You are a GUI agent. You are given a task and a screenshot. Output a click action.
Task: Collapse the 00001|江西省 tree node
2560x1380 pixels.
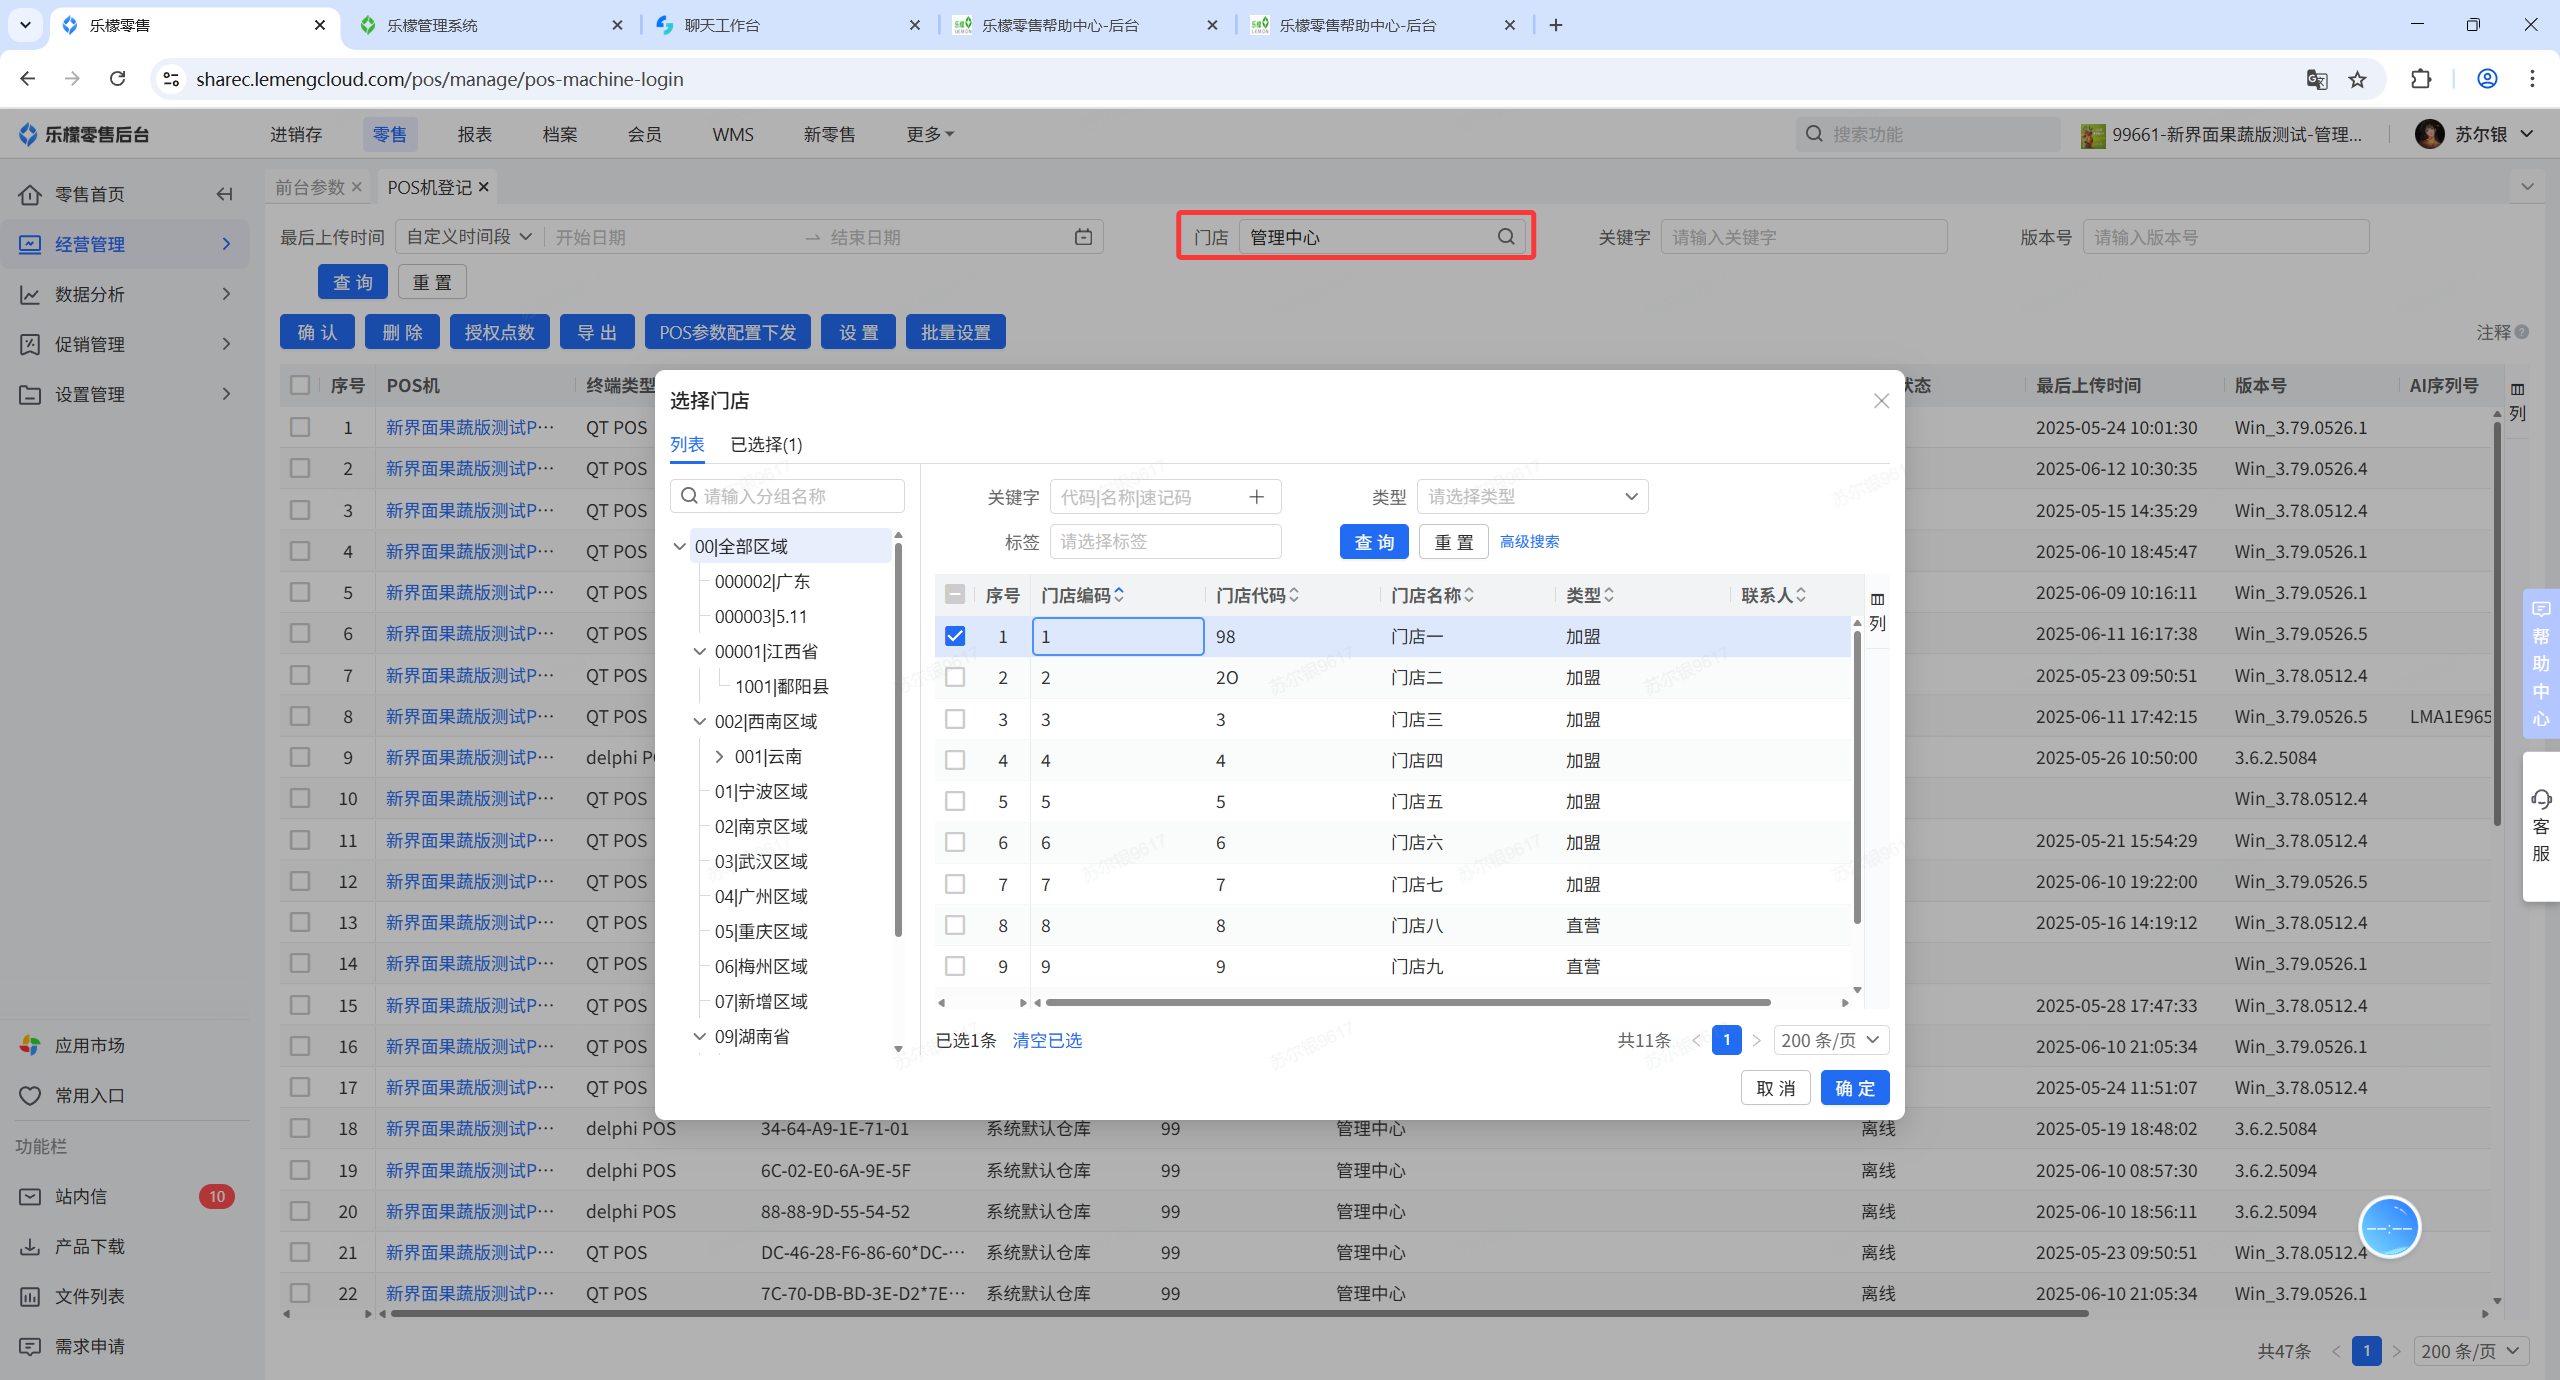click(x=700, y=651)
